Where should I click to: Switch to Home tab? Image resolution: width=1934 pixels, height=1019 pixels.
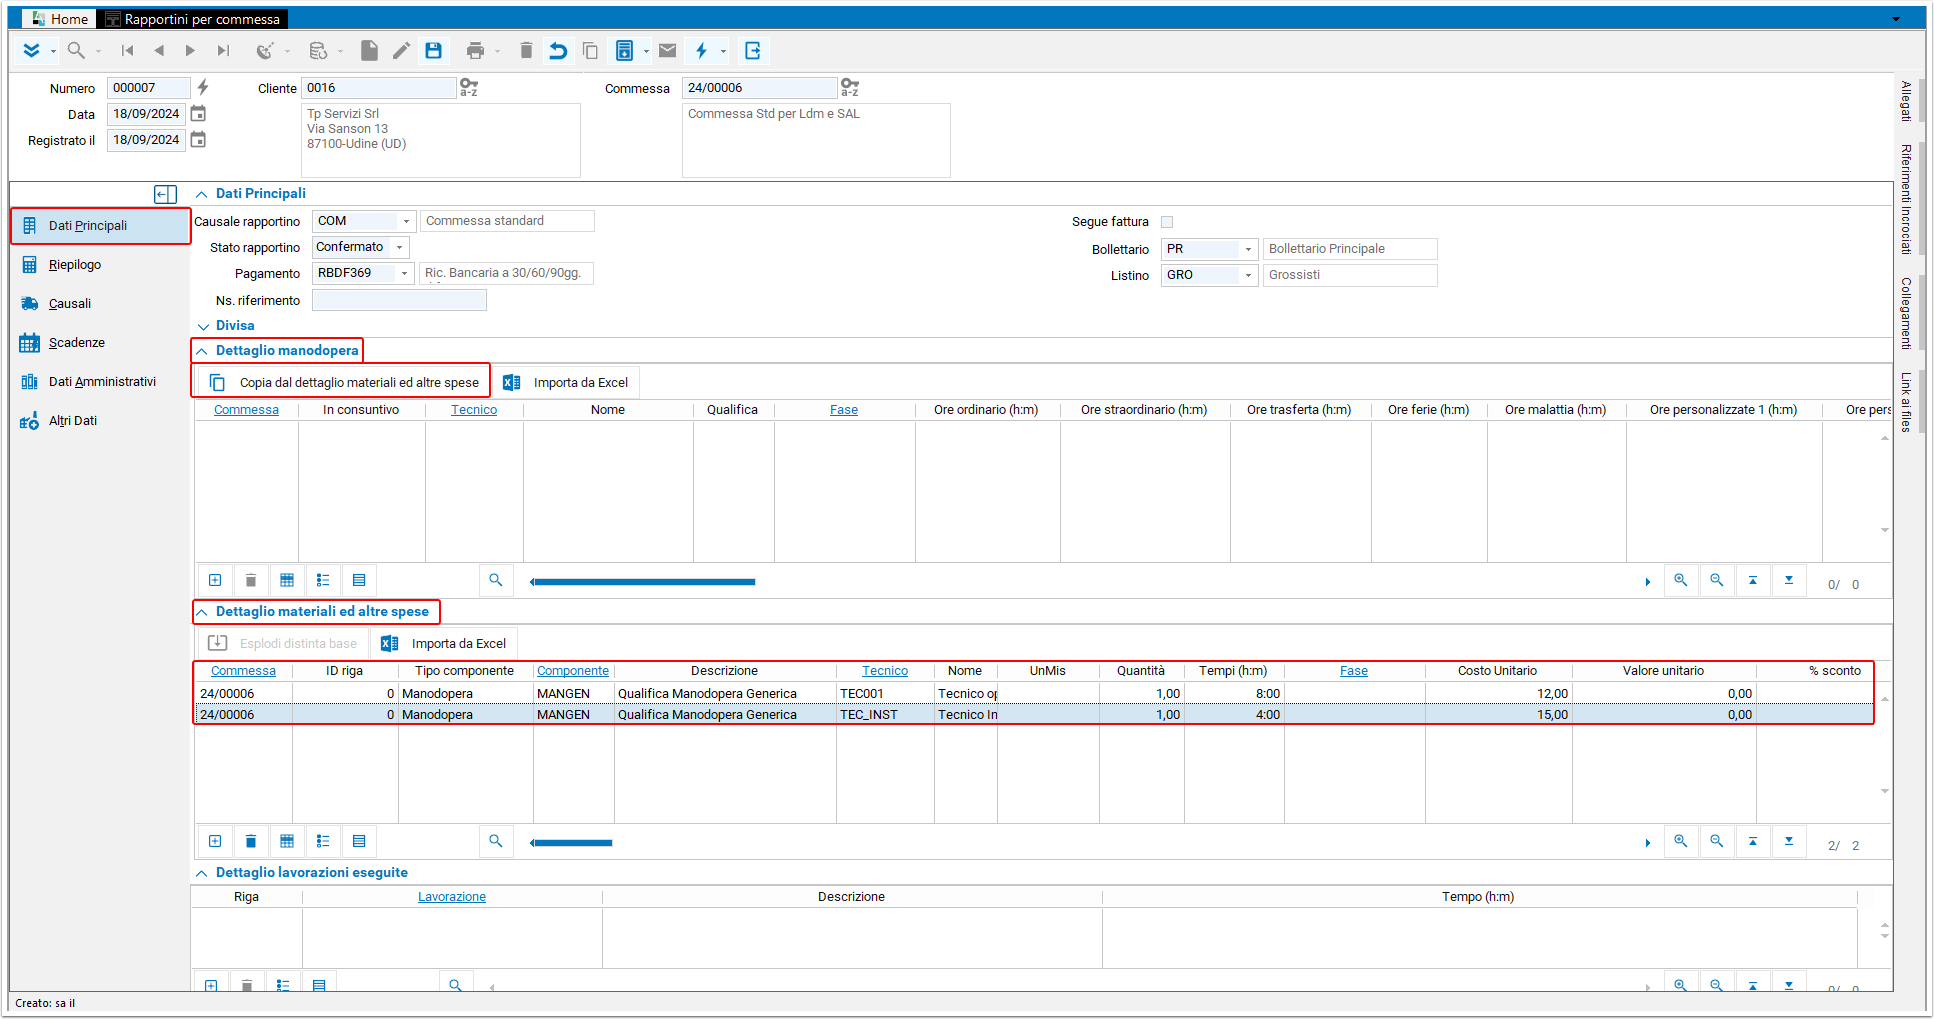[x=59, y=19]
